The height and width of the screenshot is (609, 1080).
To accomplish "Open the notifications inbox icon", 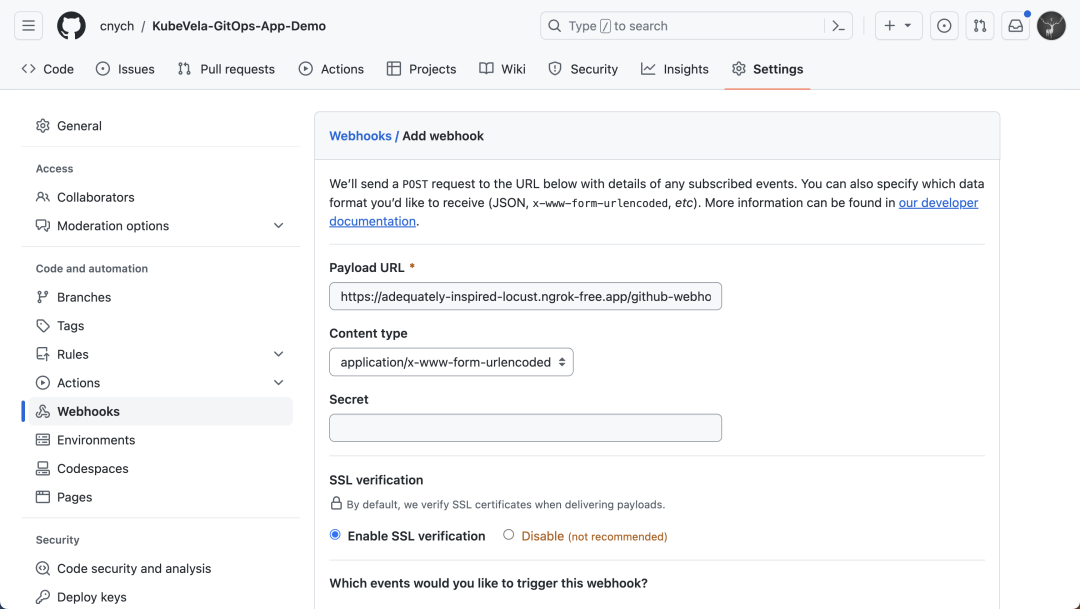I will [1016, 26].
